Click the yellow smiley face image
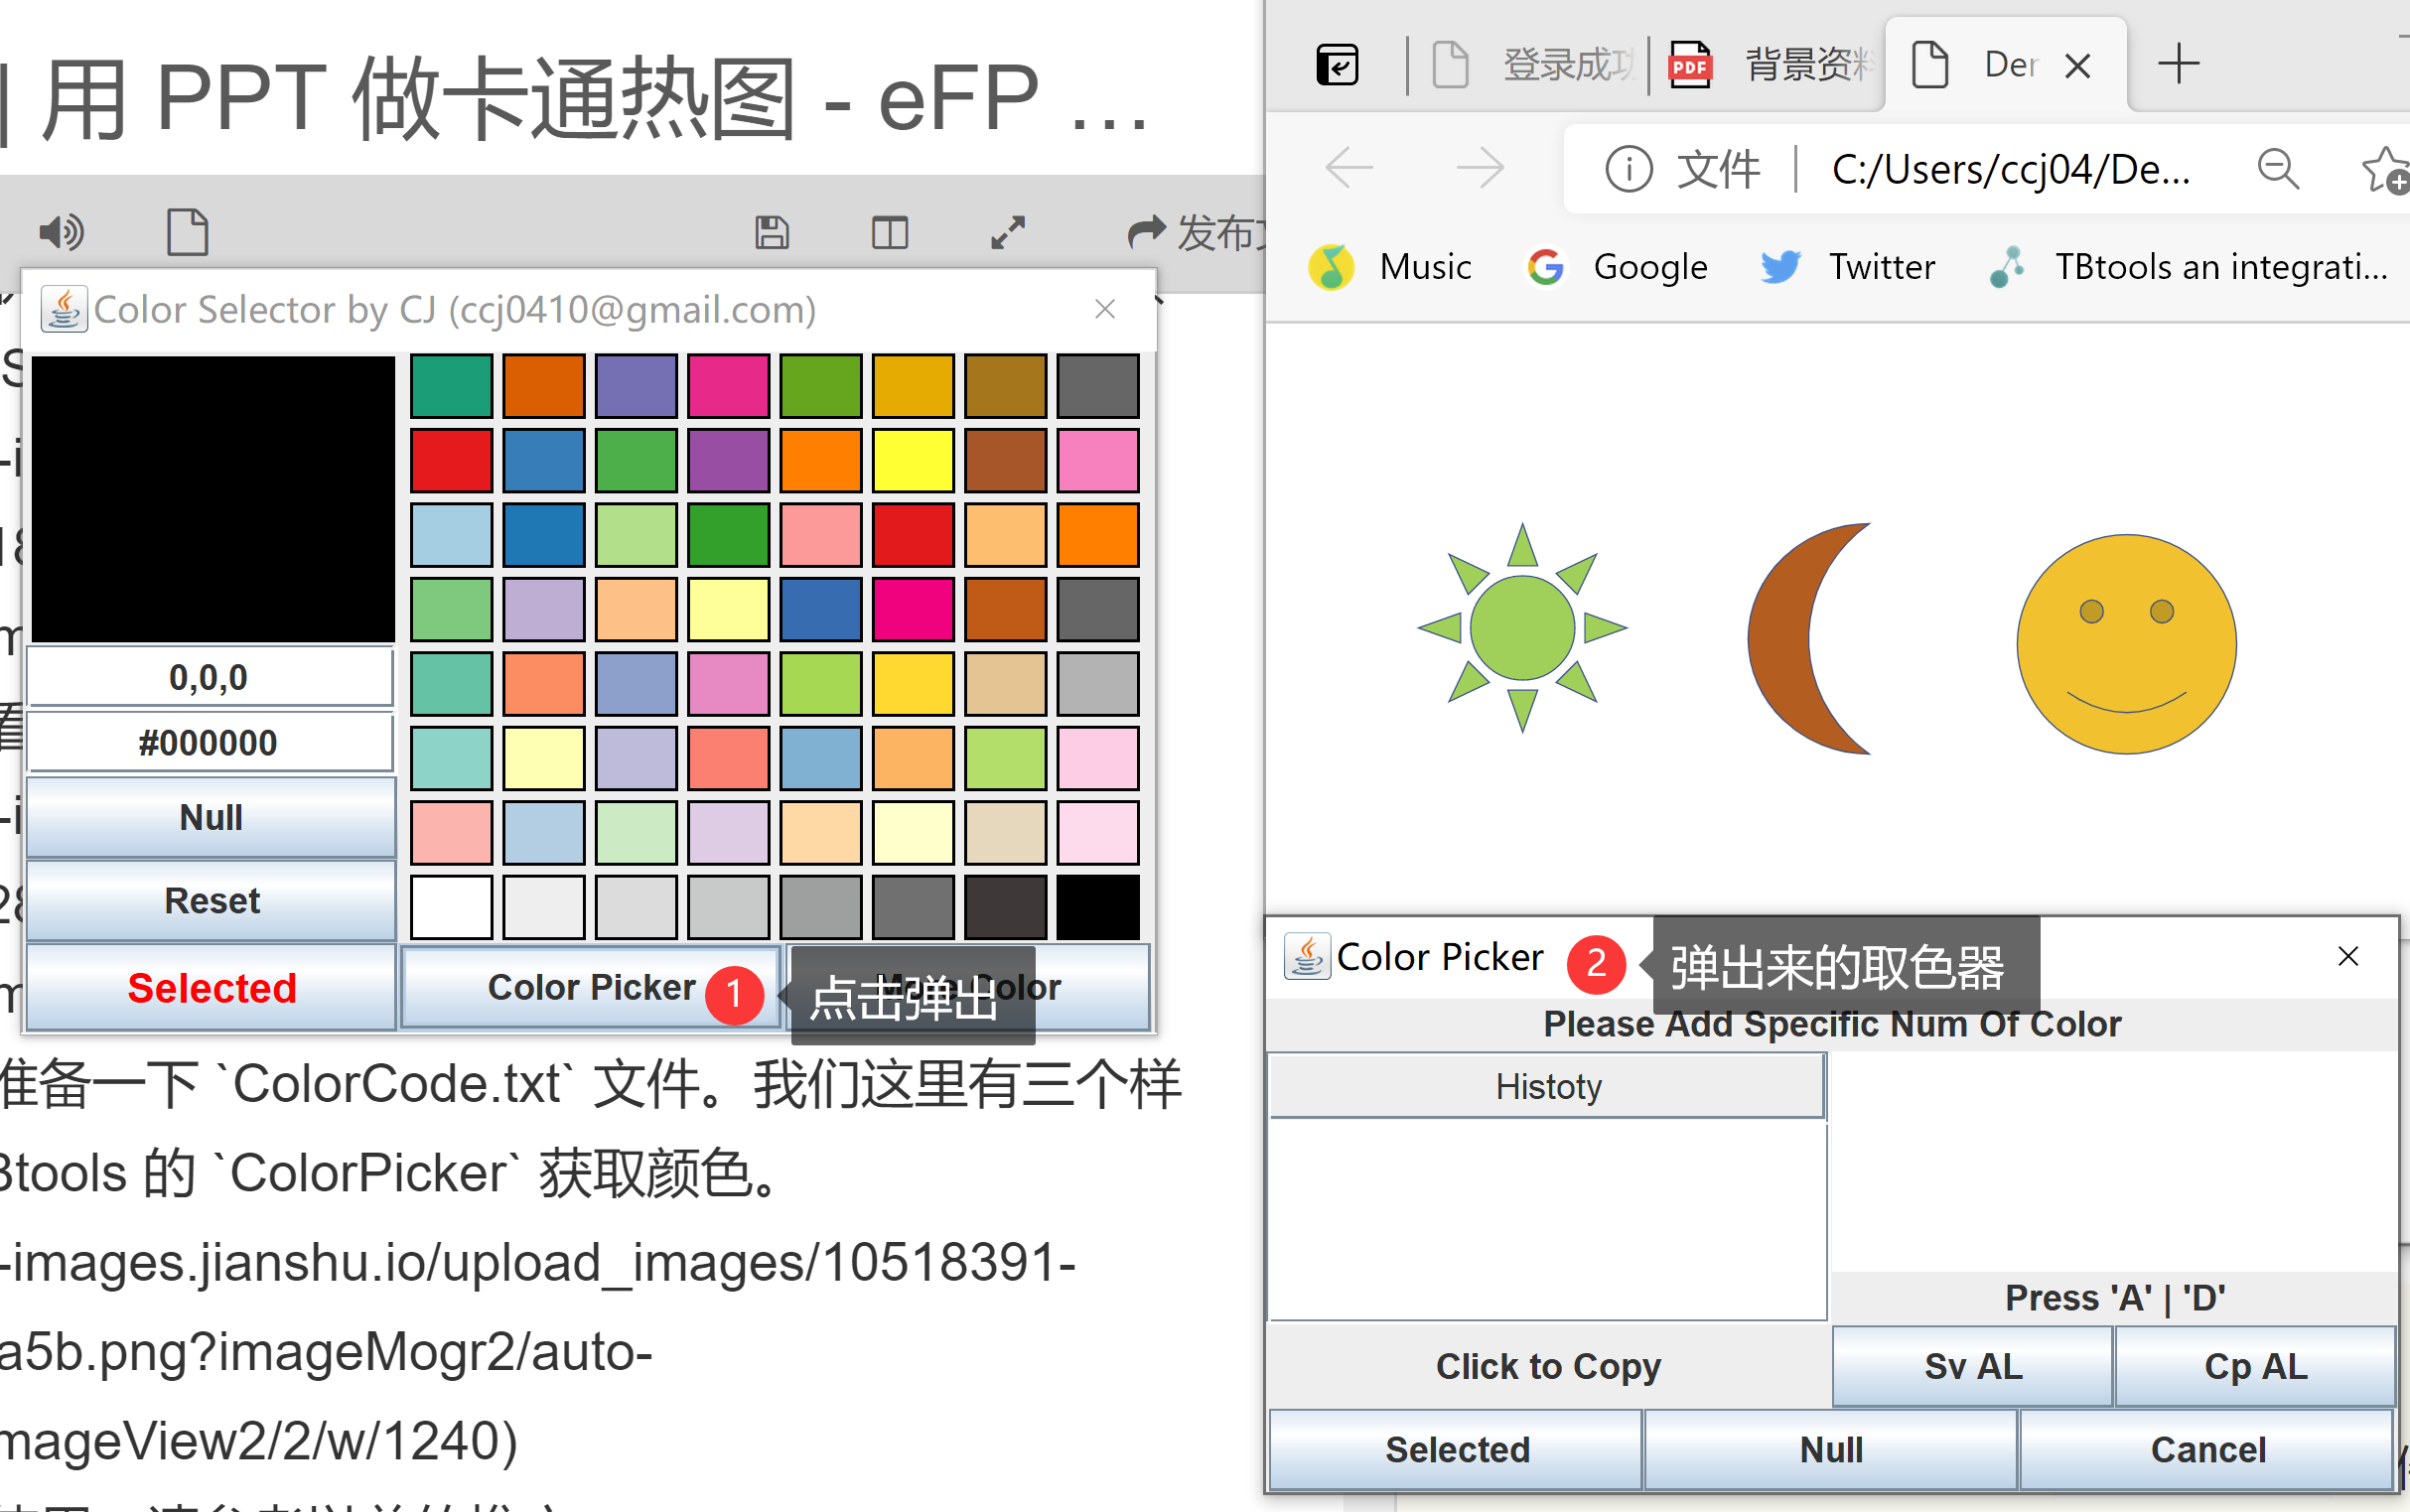2410x1512 pixels. tap(2126, 644)
